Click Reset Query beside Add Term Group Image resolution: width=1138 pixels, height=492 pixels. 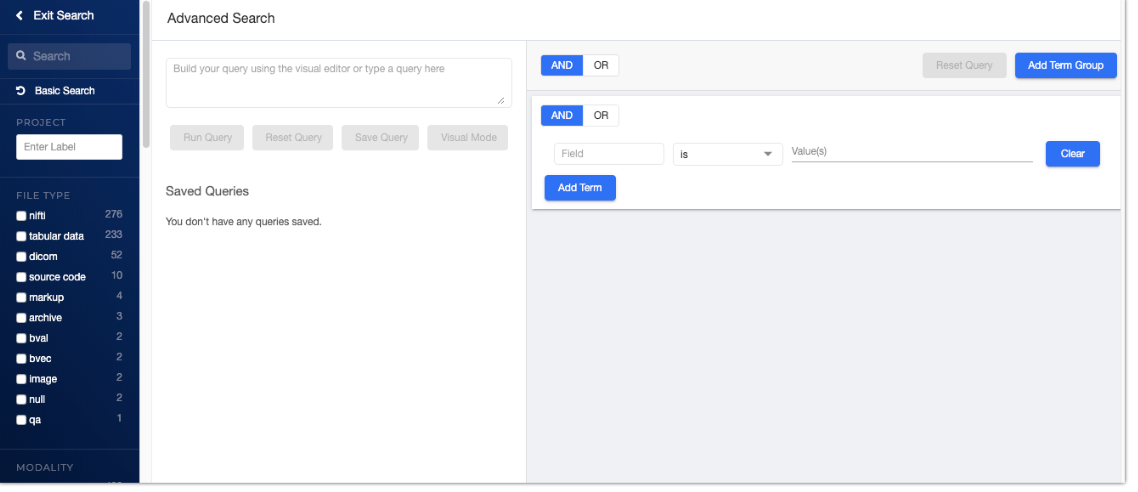[x=964, y=65]
